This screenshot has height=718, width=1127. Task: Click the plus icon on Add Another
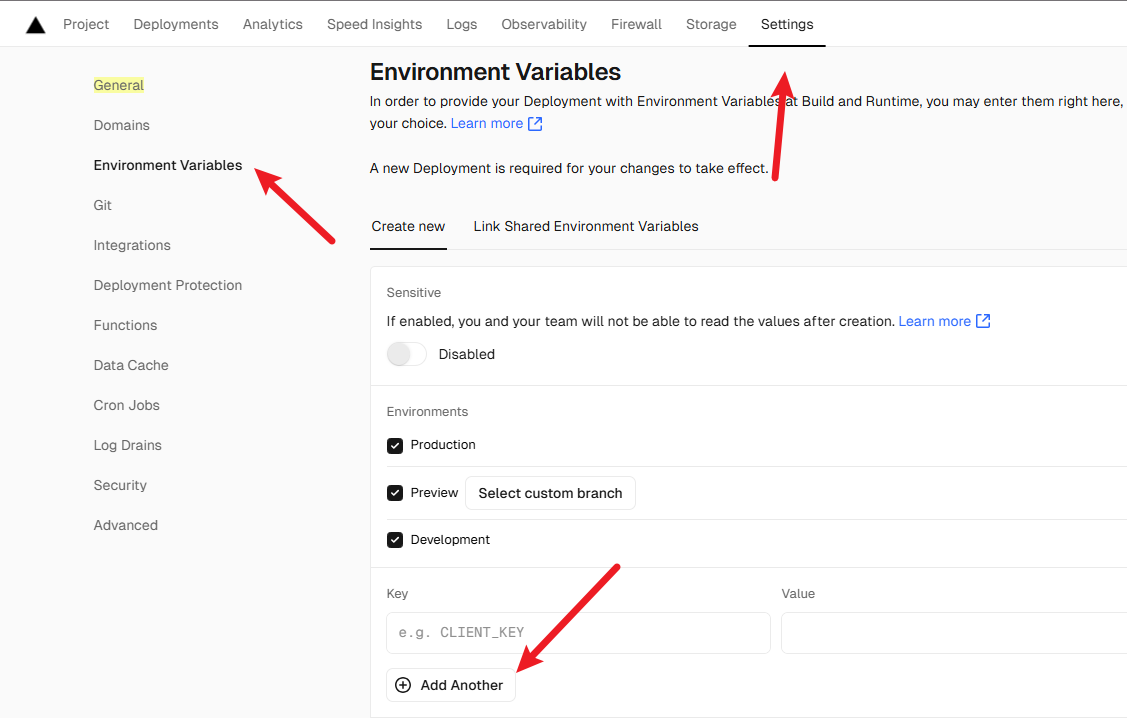coord(403,685)
